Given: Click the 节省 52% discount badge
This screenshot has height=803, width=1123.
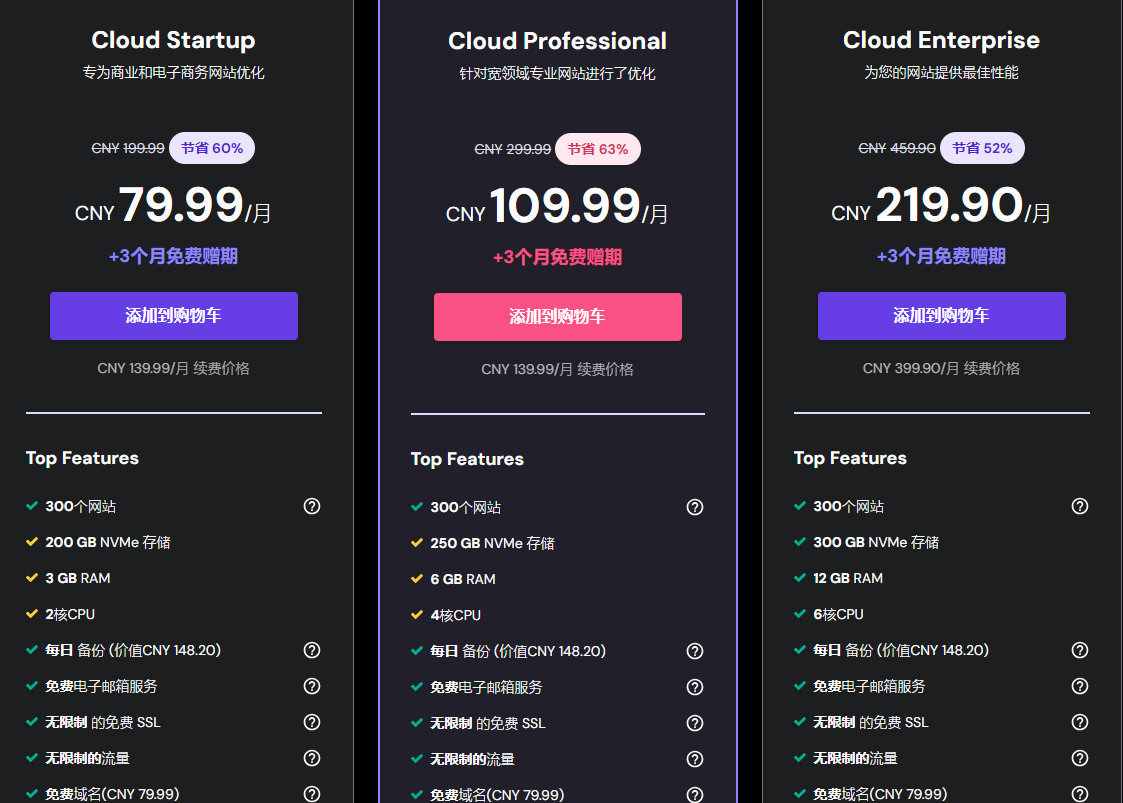Looking at the screenshot, I should click(982, 148).
